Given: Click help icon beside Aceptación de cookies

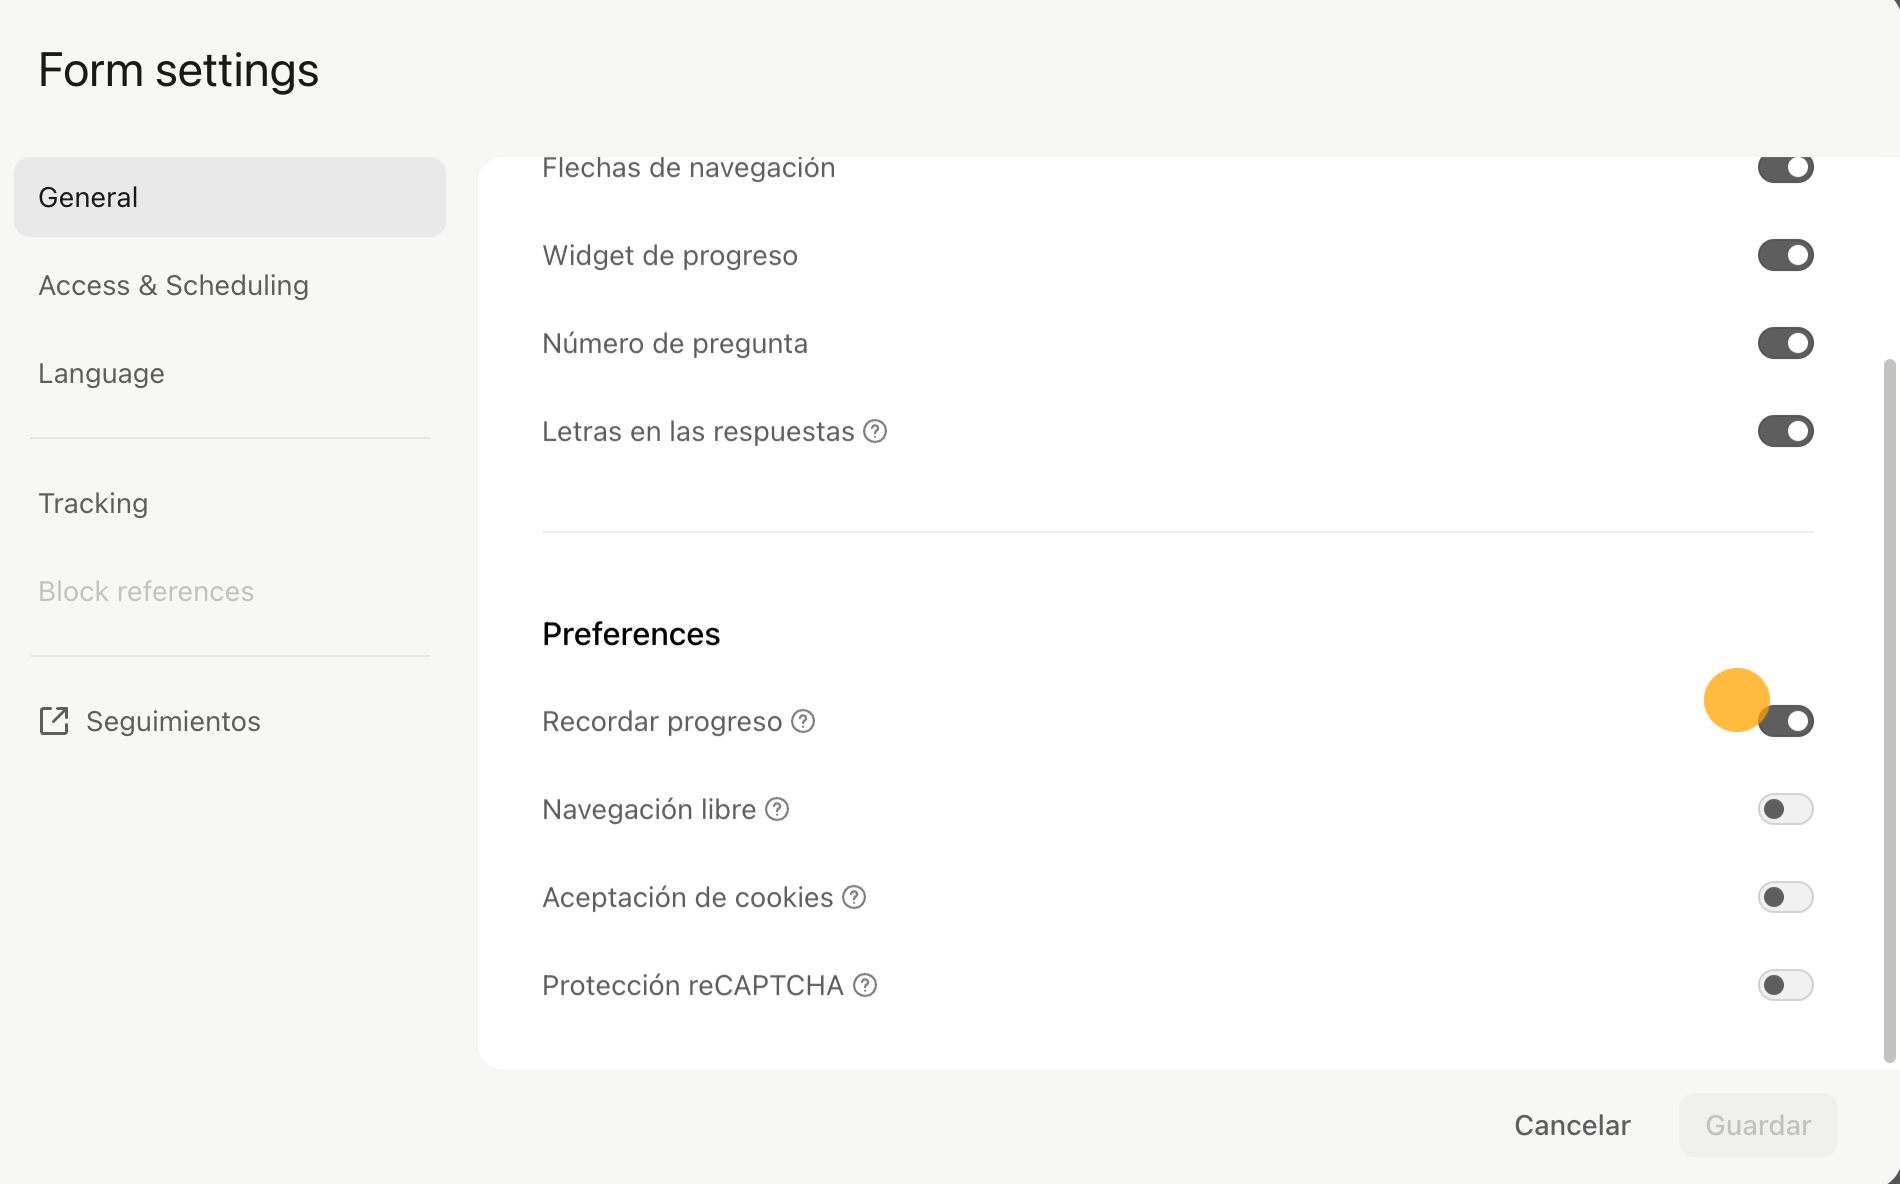Looking at the screenshot, I should tap(854, 897).
